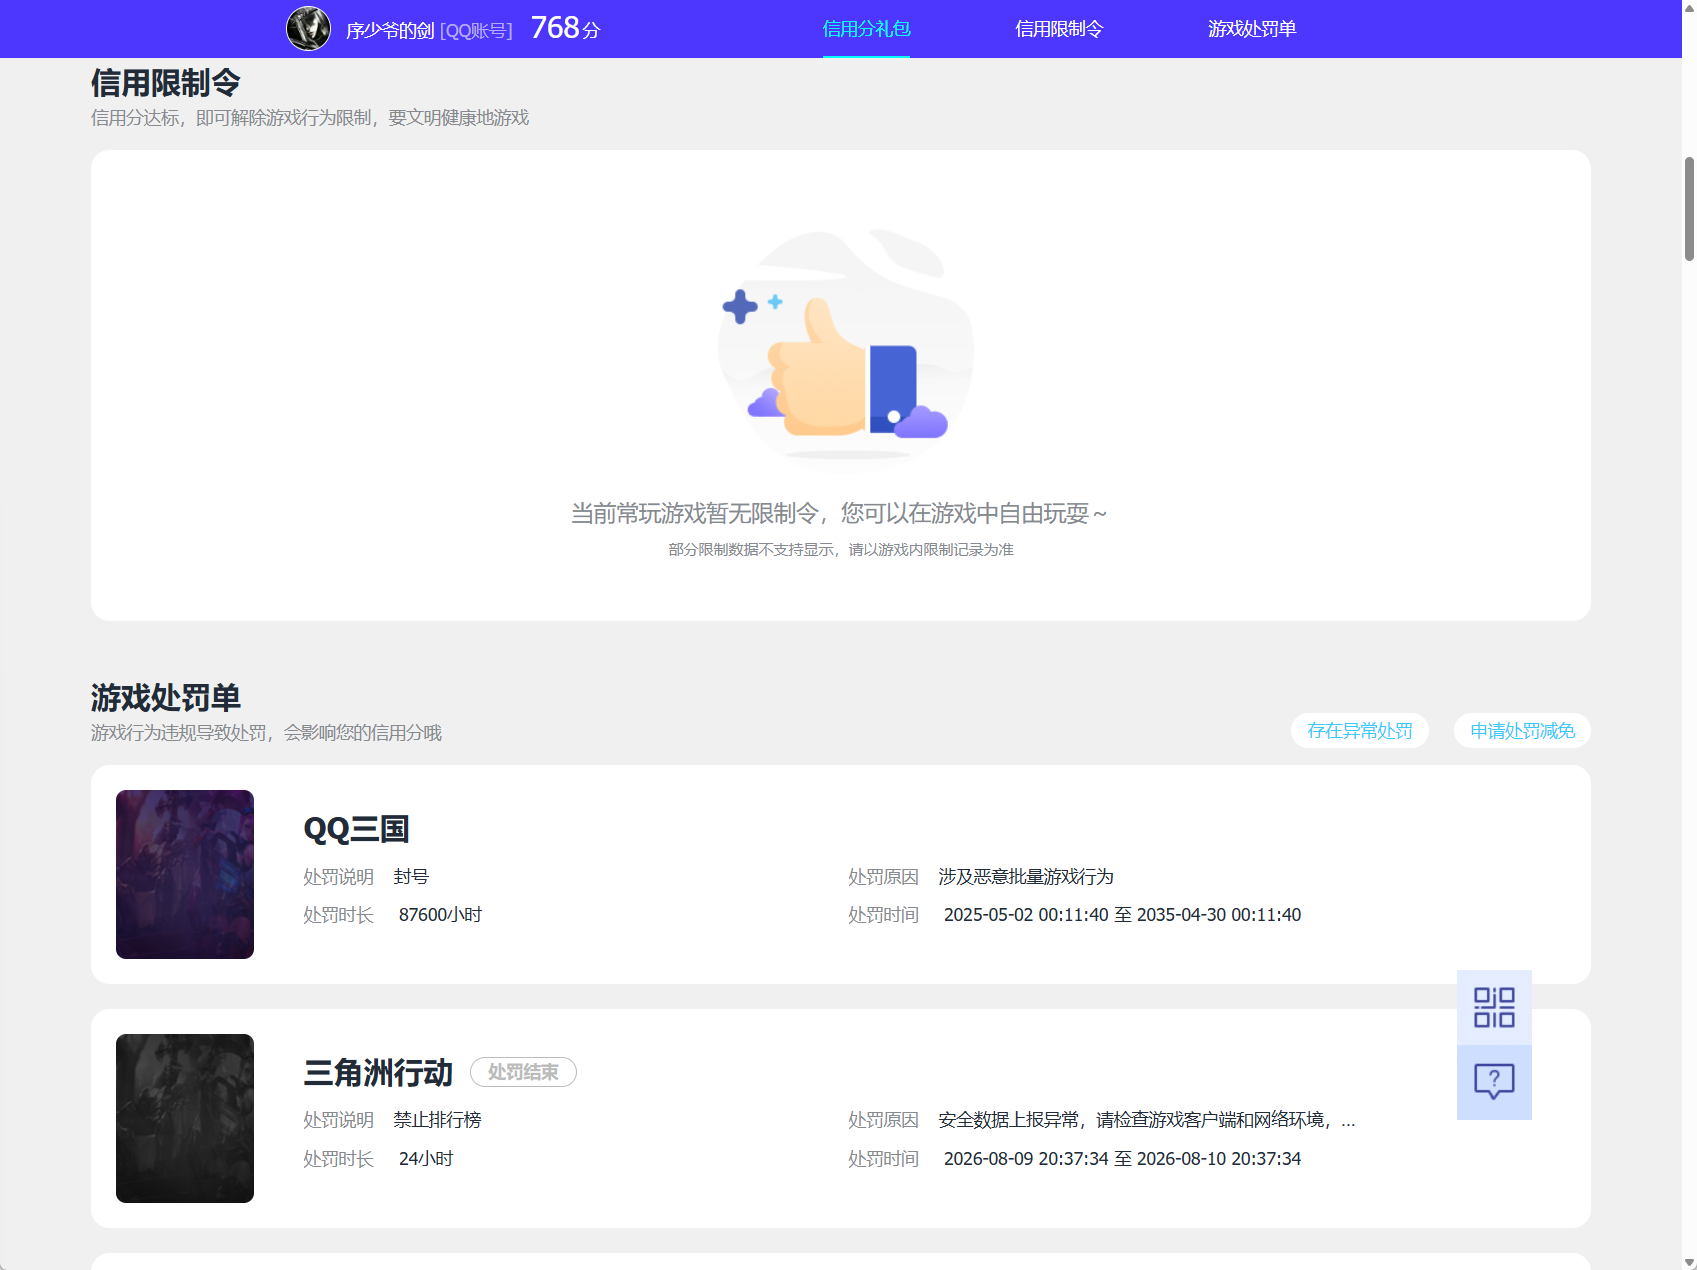Screen dimensions: 1697x1270
Task: Click the 三角洲行动 game title
Action: point(378,1073)
